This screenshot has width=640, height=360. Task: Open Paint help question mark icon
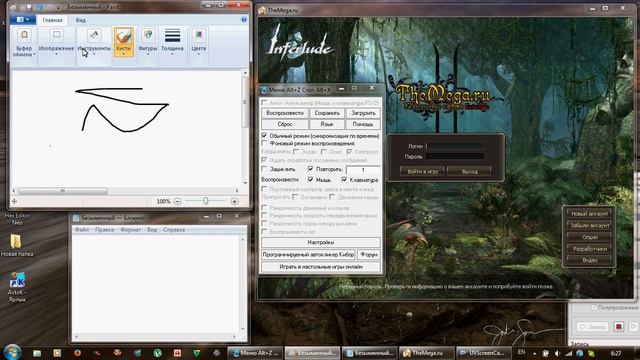[244, 20]
